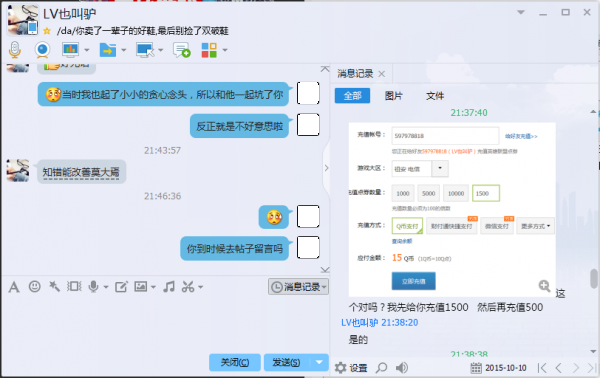Click the remote desktop screen icon

tap(145, 50)
